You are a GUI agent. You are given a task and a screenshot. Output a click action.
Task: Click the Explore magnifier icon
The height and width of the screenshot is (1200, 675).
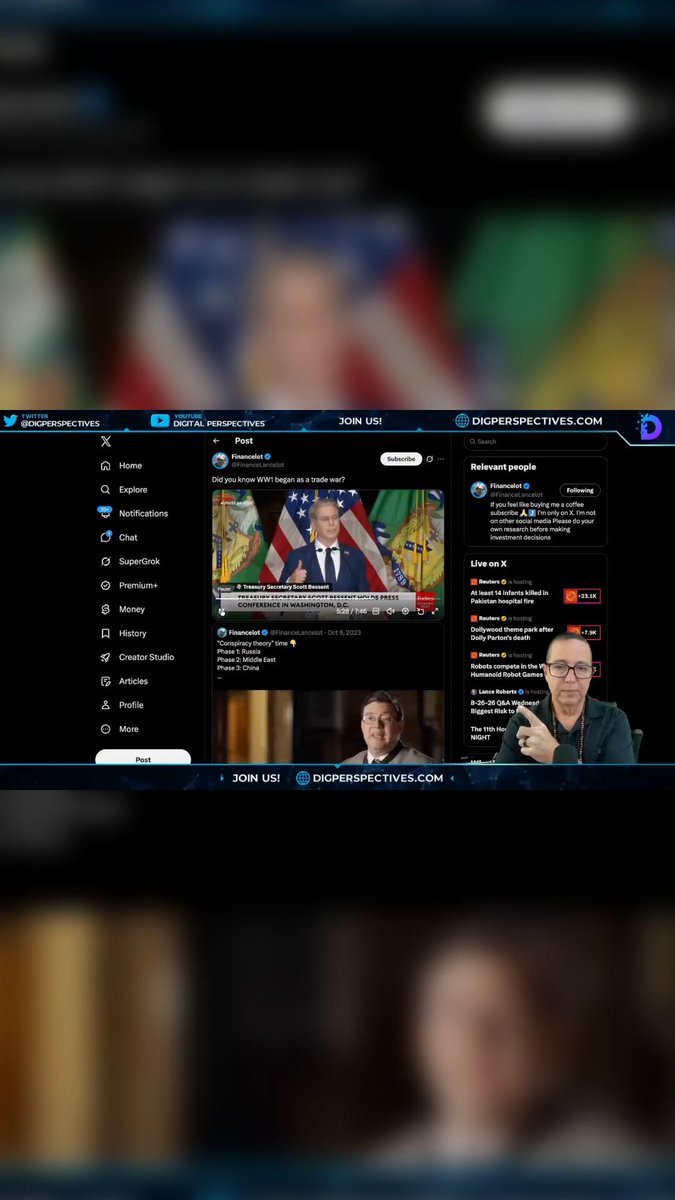point(106,490)
